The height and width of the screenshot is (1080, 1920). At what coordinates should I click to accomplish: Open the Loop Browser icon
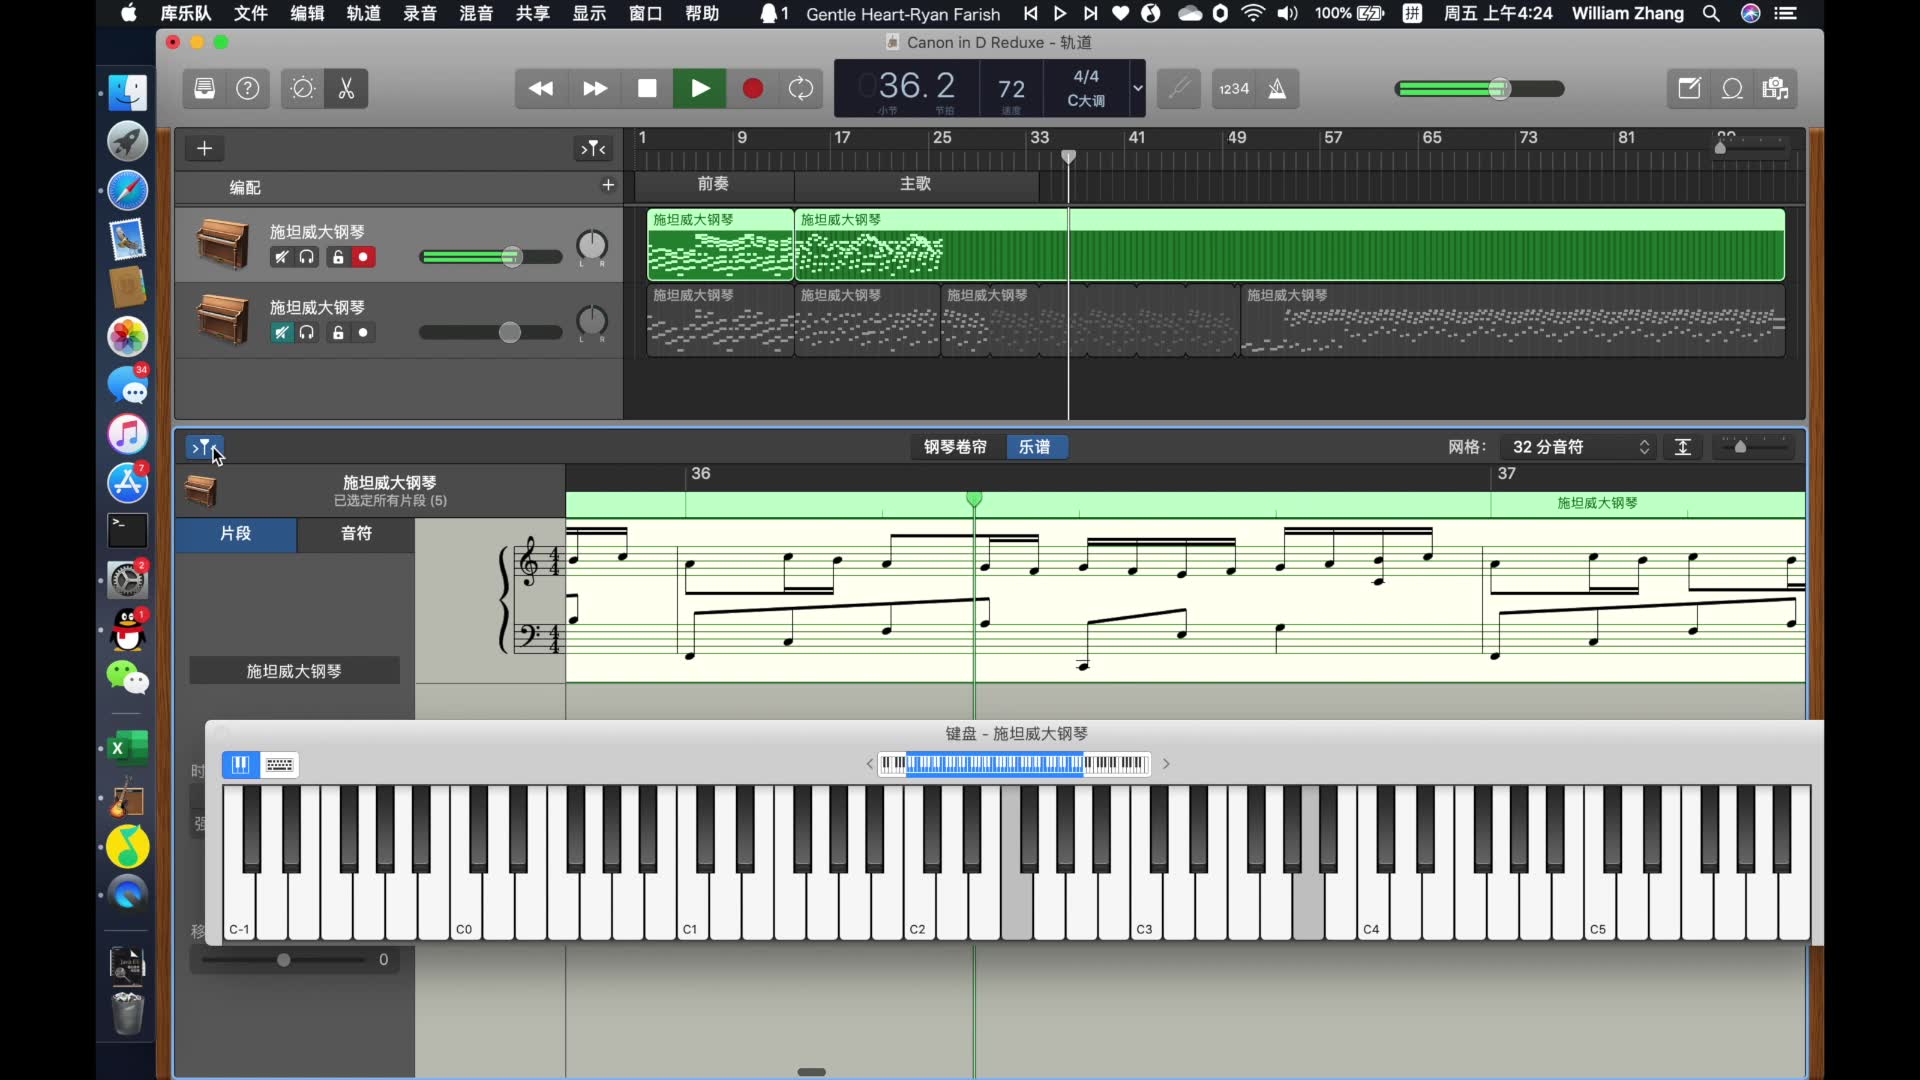[1732, 89]
